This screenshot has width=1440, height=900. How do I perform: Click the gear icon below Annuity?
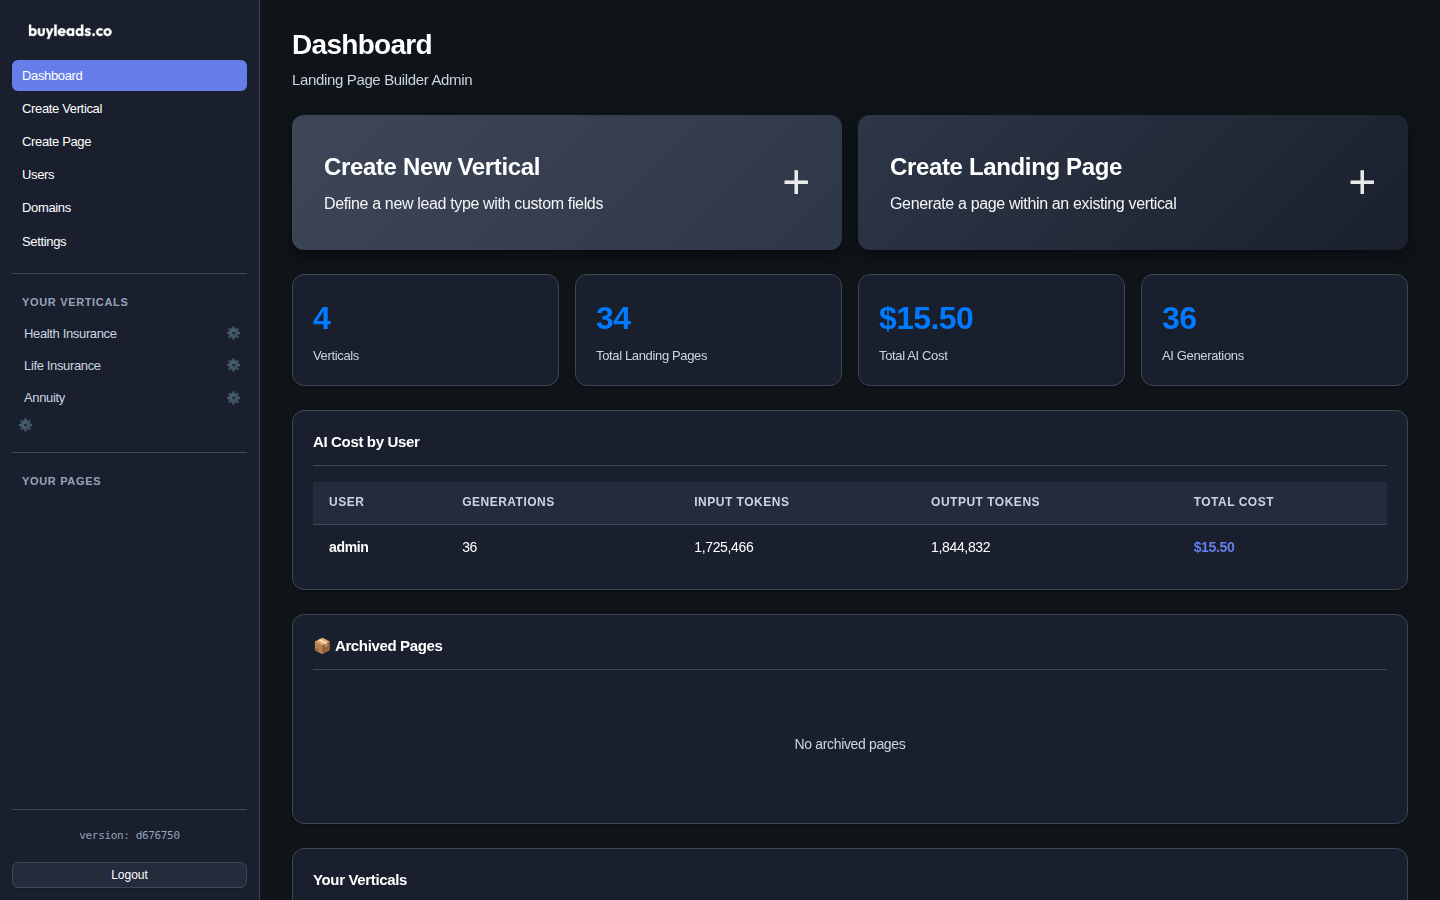tap(24, 425)
